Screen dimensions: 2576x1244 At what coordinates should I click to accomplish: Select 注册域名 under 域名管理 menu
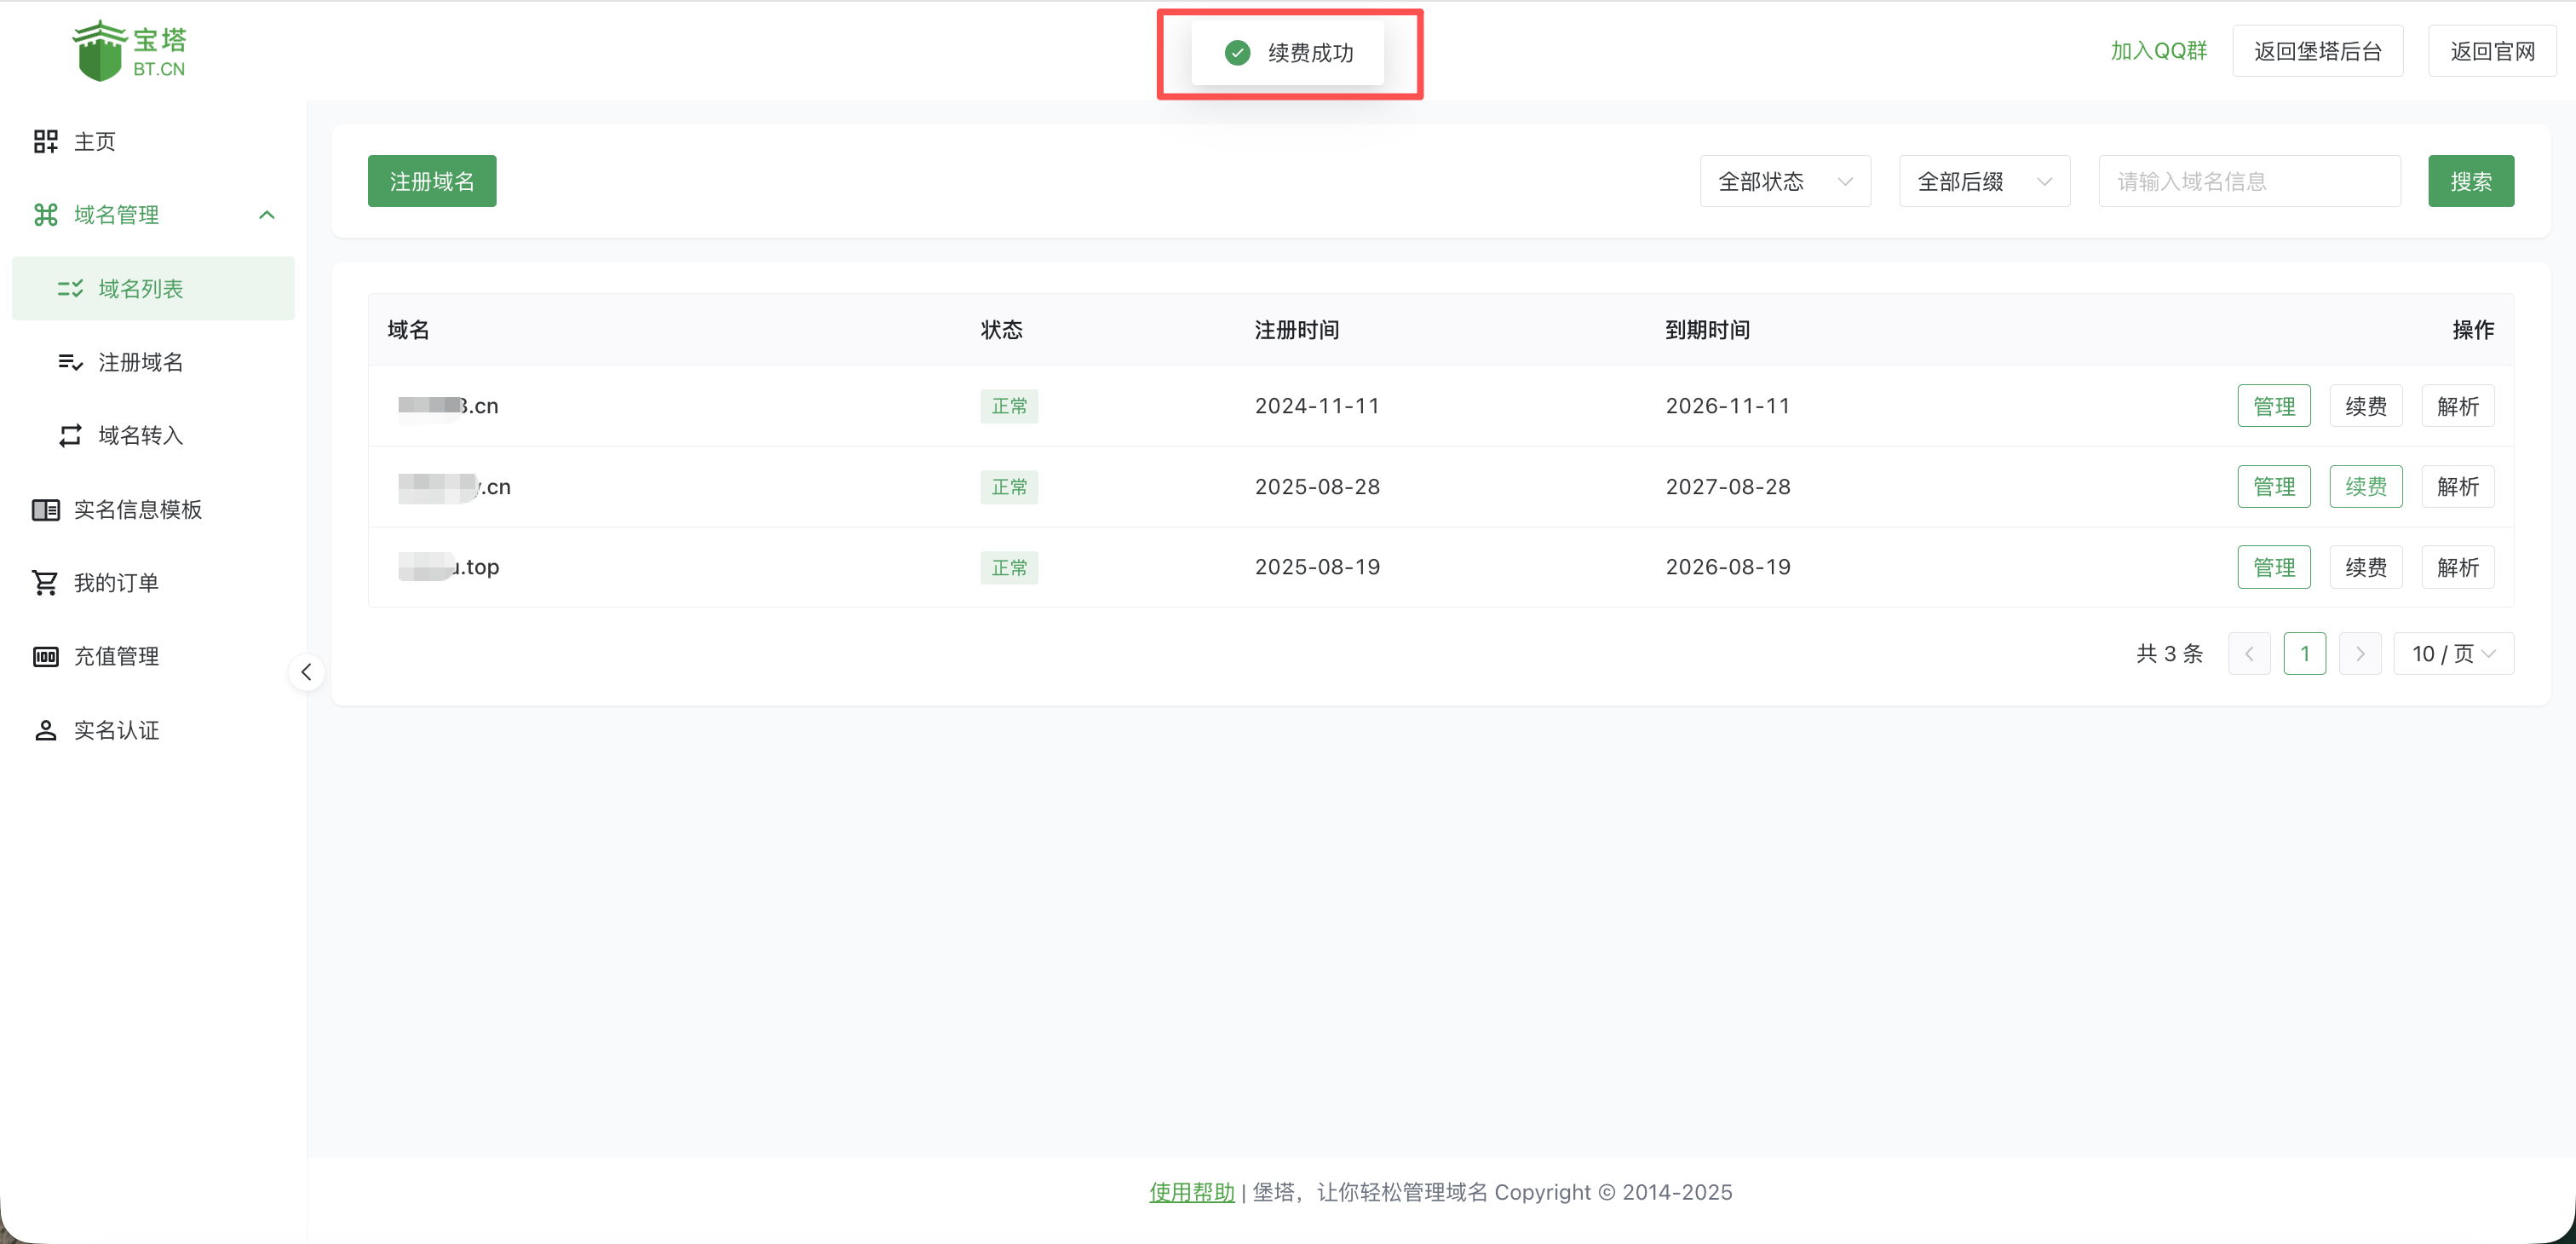pos(140,362)
